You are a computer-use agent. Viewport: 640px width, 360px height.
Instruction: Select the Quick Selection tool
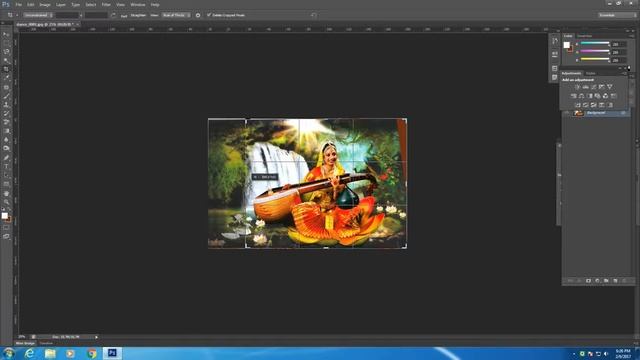point(6,61)
